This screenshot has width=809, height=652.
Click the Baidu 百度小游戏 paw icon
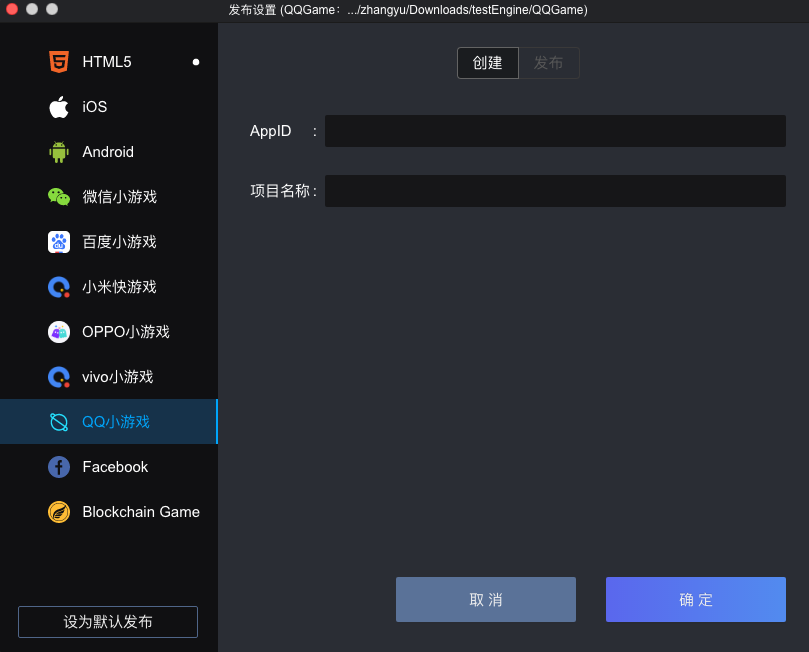click(x=59, y=242)
